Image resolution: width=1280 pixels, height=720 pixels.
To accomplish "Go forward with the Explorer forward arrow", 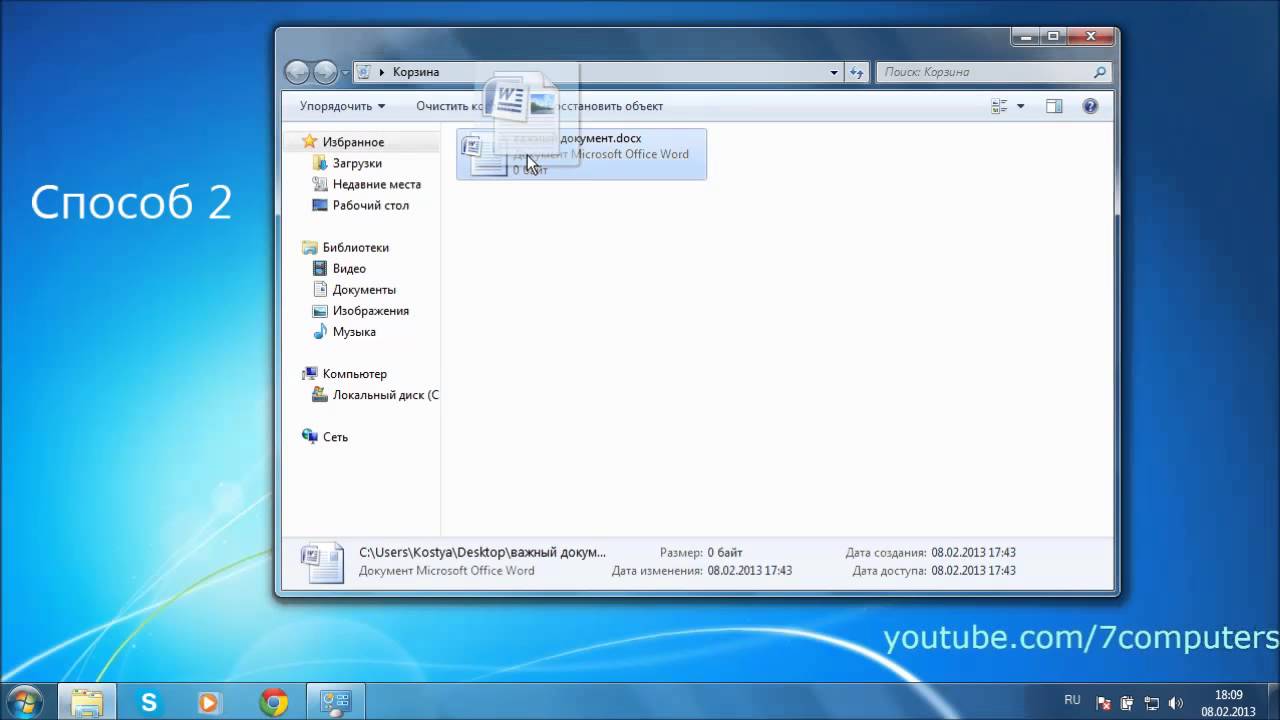I will point(325,72).
